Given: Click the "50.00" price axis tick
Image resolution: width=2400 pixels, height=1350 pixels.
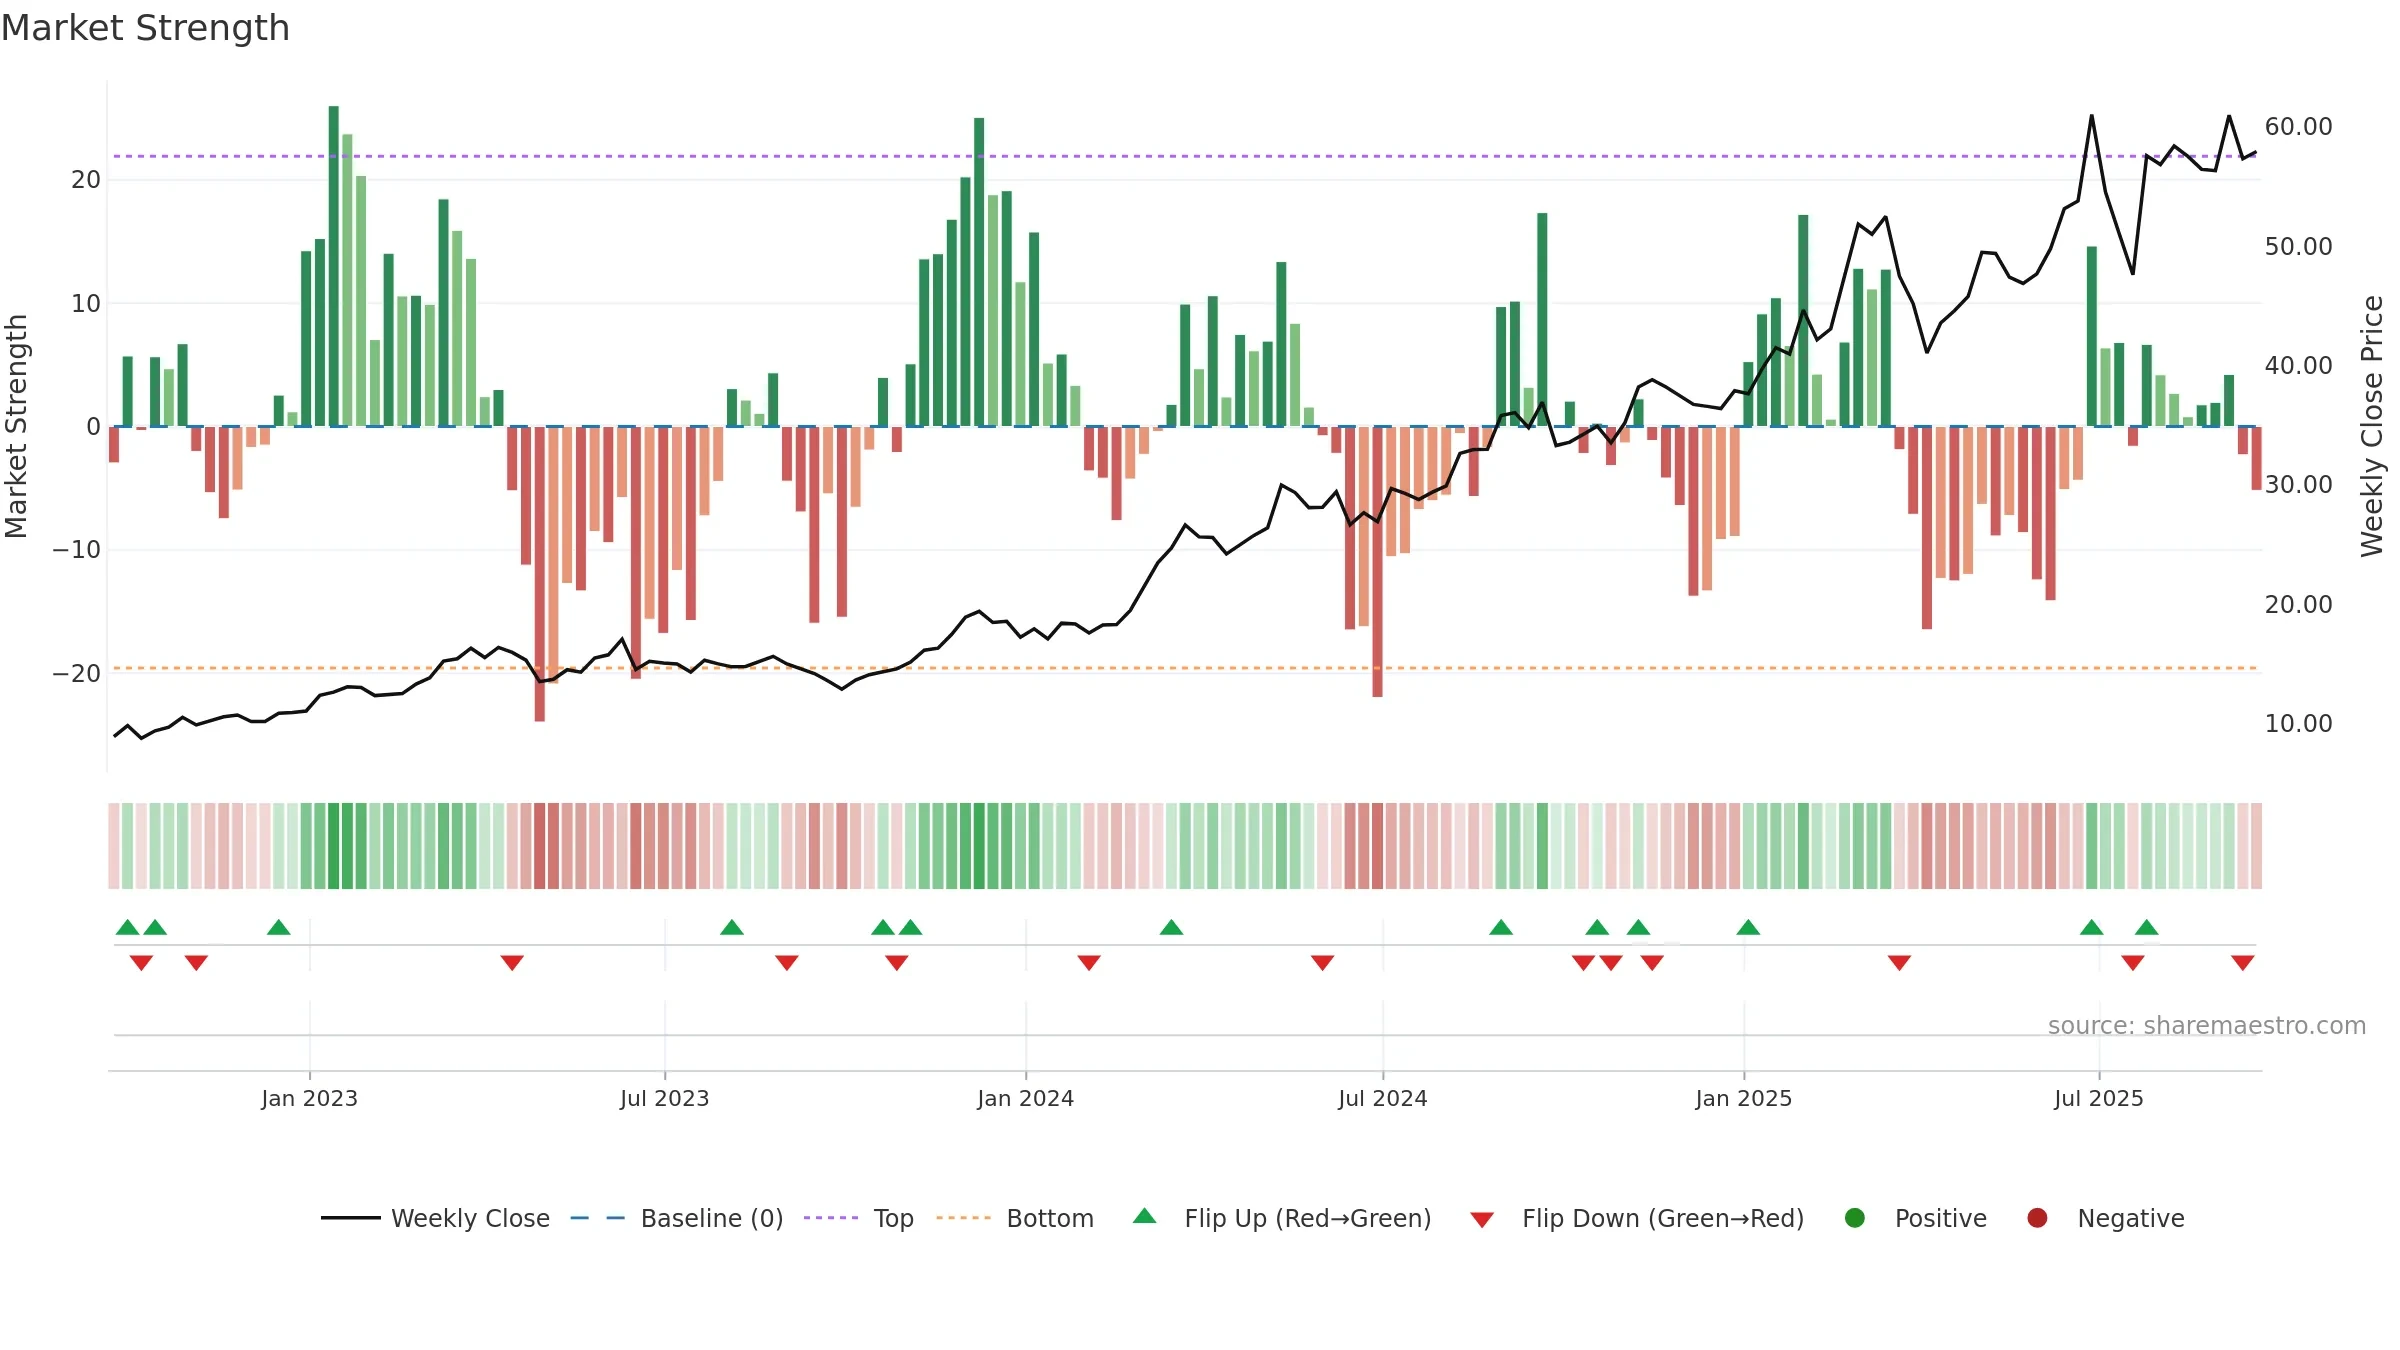Looking at the screenshot, I should coord(2298,246).
